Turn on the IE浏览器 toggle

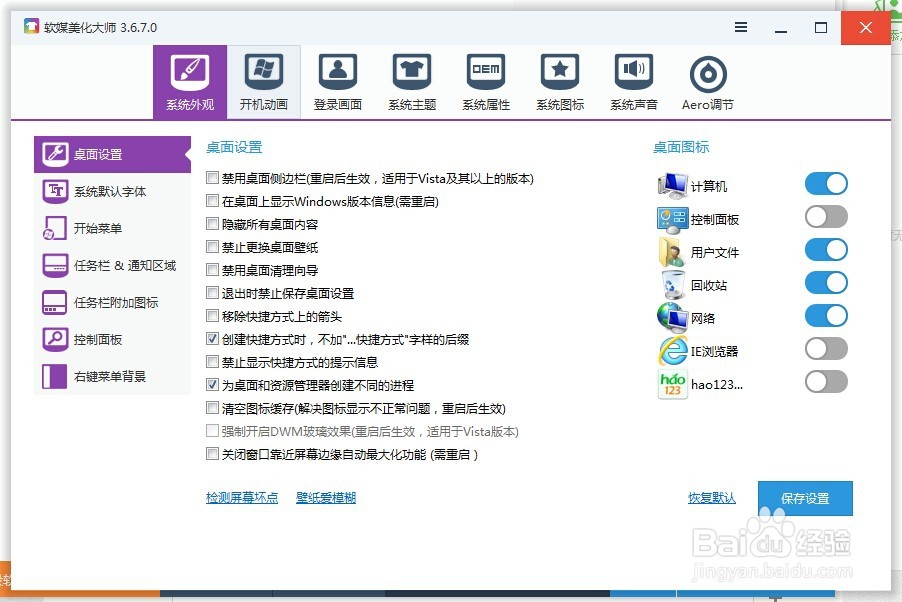pyautogui.click(x=826, y=349)
